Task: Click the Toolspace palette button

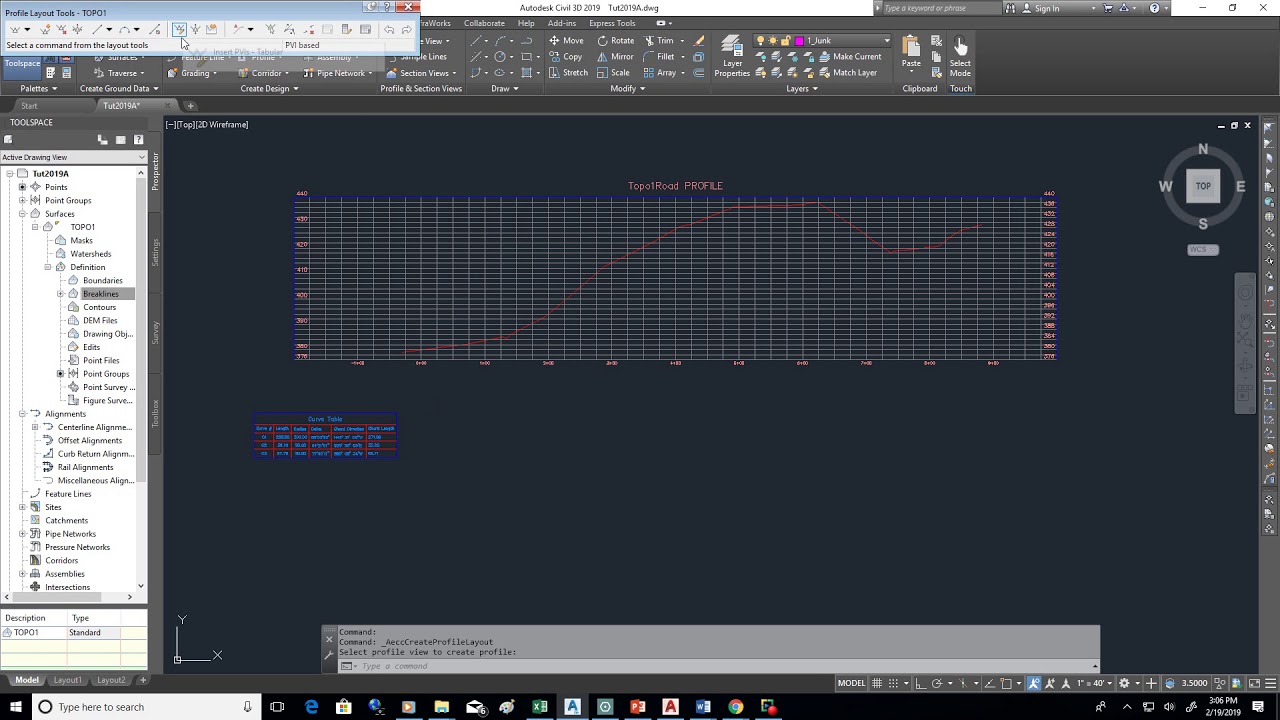Action: (x=22, y=63)
